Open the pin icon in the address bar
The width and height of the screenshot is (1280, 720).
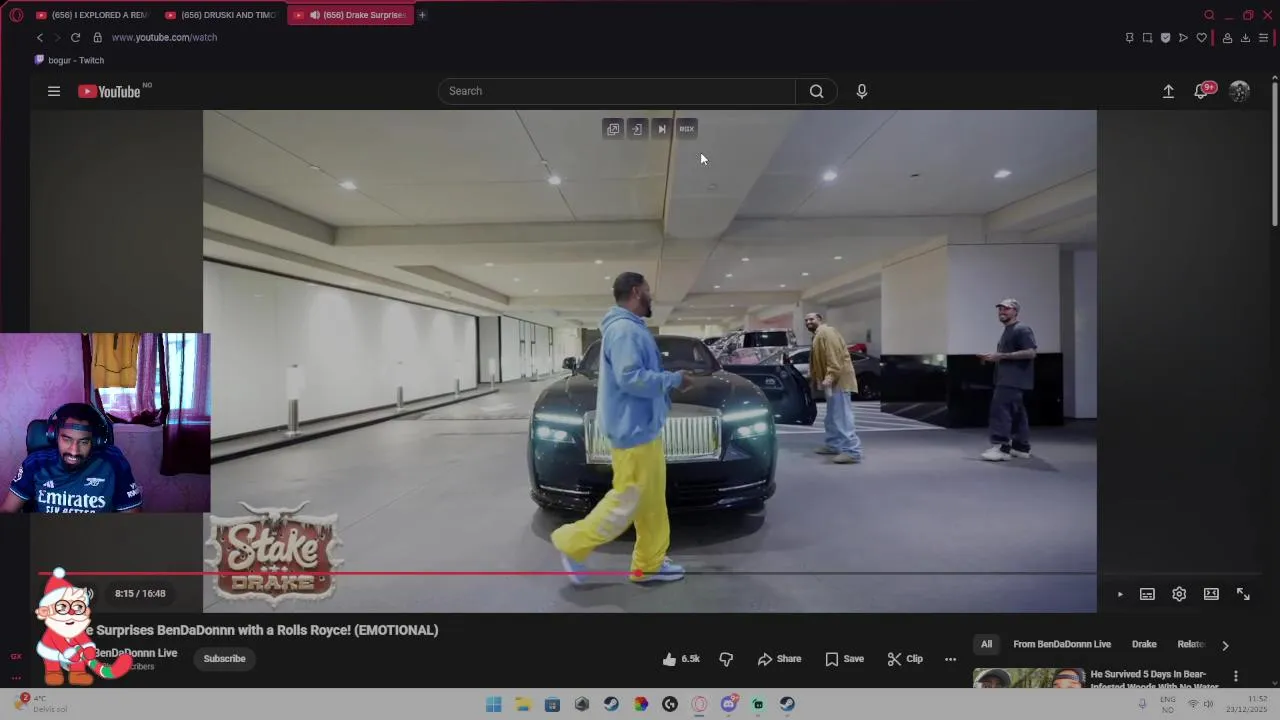[x=1129, y=38]
